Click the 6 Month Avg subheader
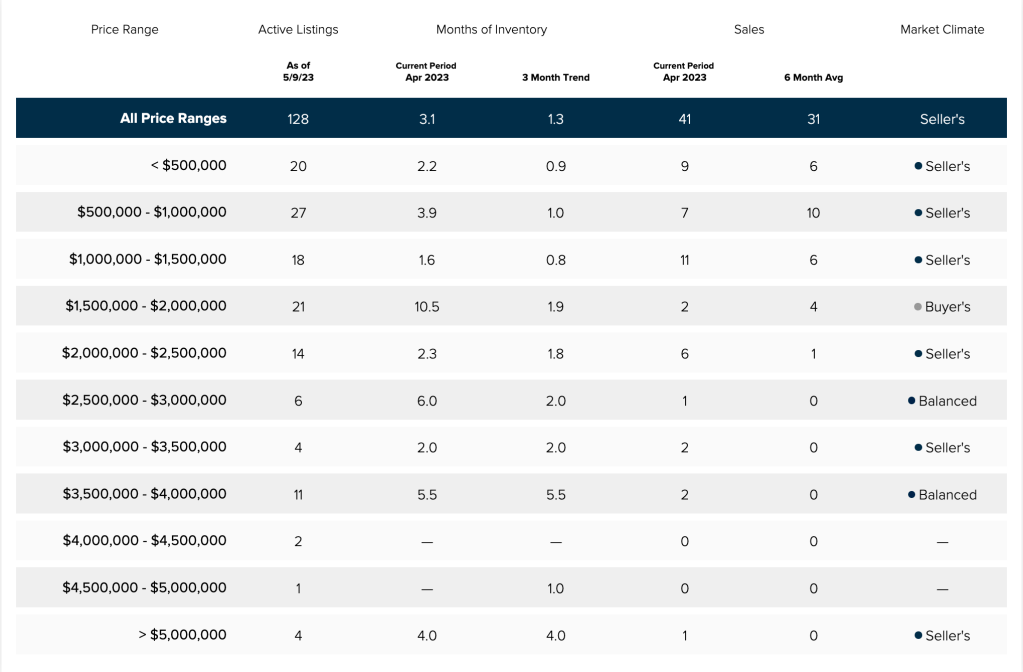 click(x=813, y=77)
